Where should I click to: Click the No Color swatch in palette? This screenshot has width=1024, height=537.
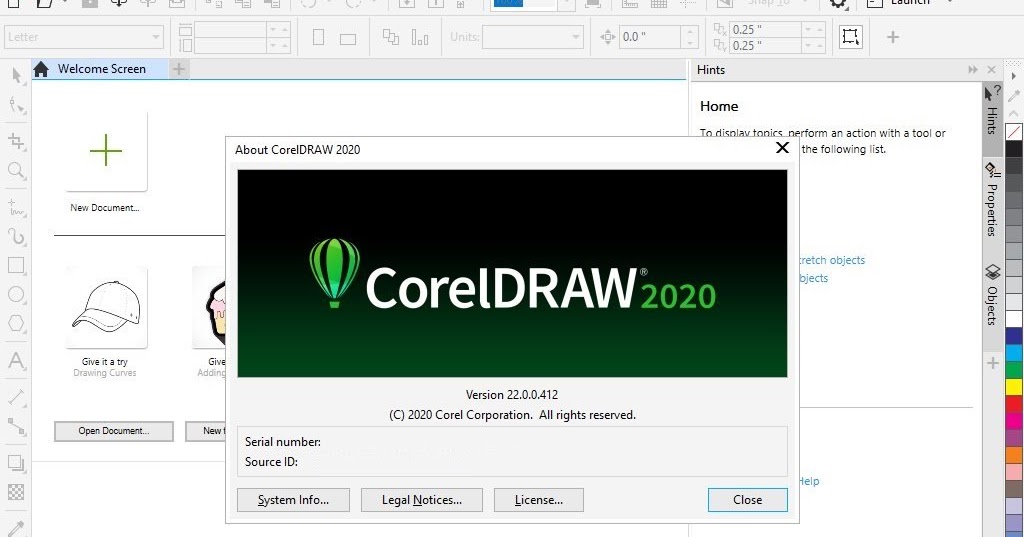click(1014, 132)
